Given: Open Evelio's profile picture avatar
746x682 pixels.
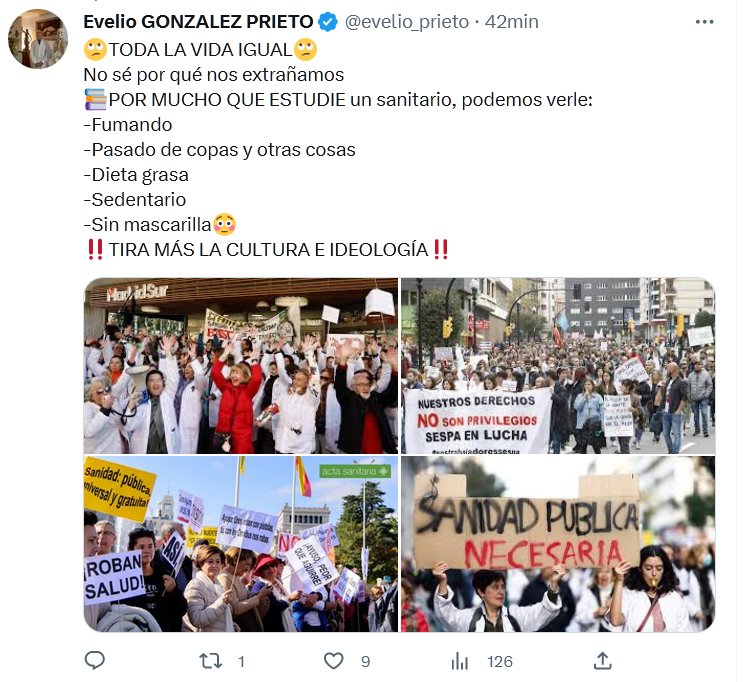Looking at the screenshot, I should pyautogui.click(x=38, y=39).
